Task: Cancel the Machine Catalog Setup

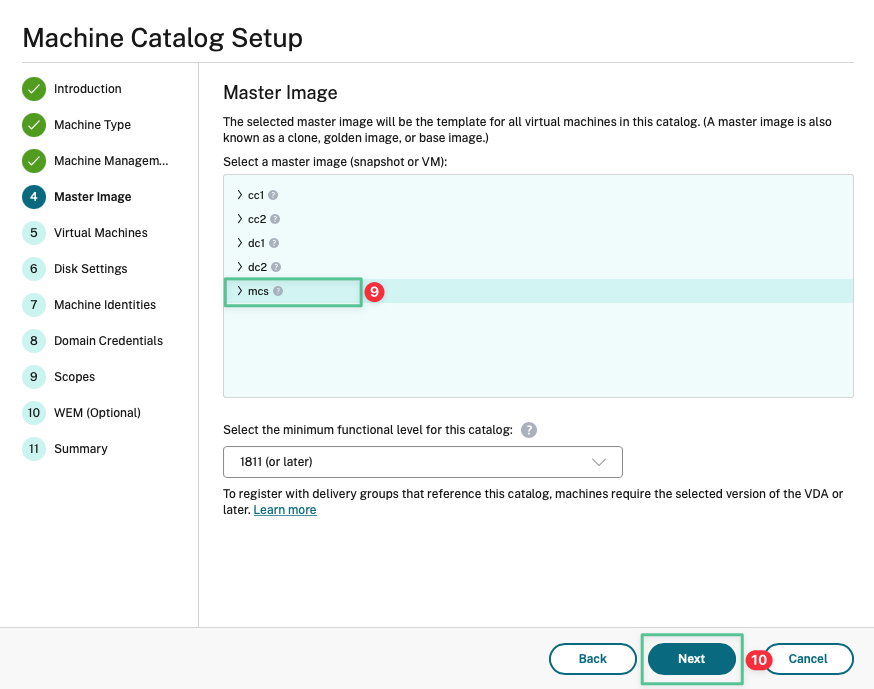Action: tap(808, 659)
